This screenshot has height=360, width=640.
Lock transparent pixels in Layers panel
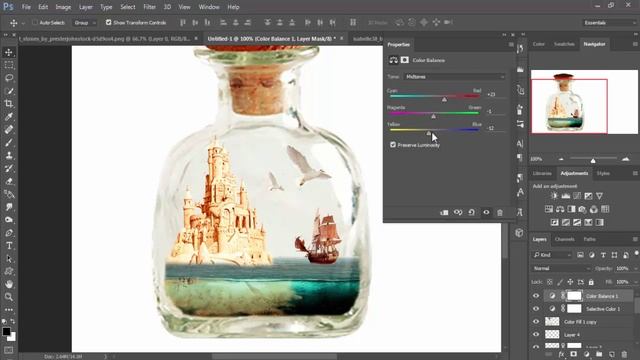pos(550,282)
